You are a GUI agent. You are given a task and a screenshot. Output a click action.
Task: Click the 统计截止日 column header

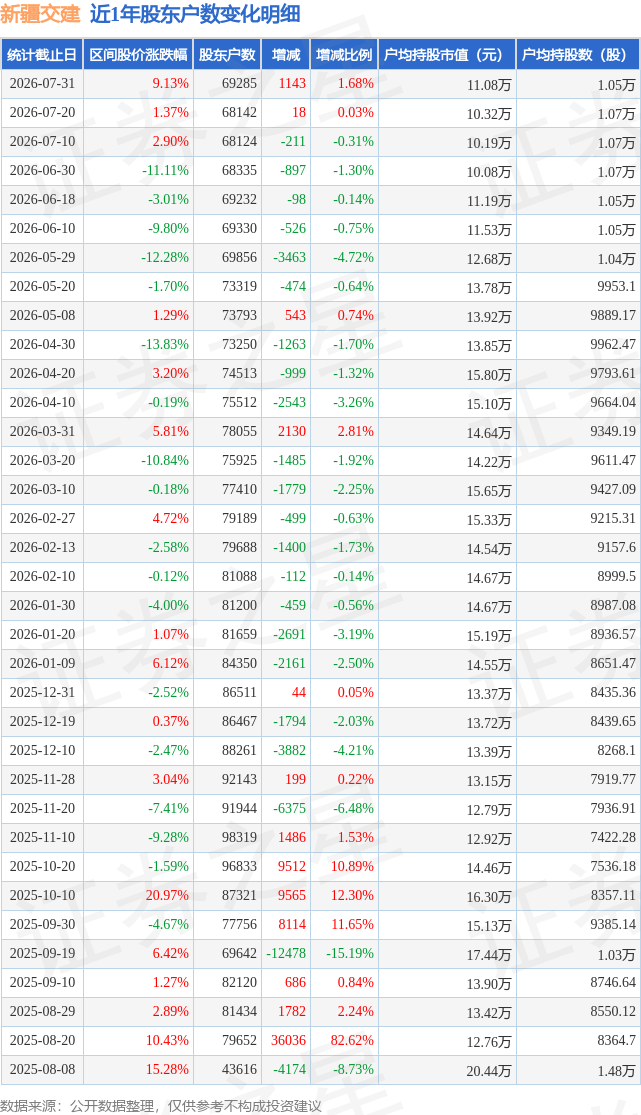[42, 55]
